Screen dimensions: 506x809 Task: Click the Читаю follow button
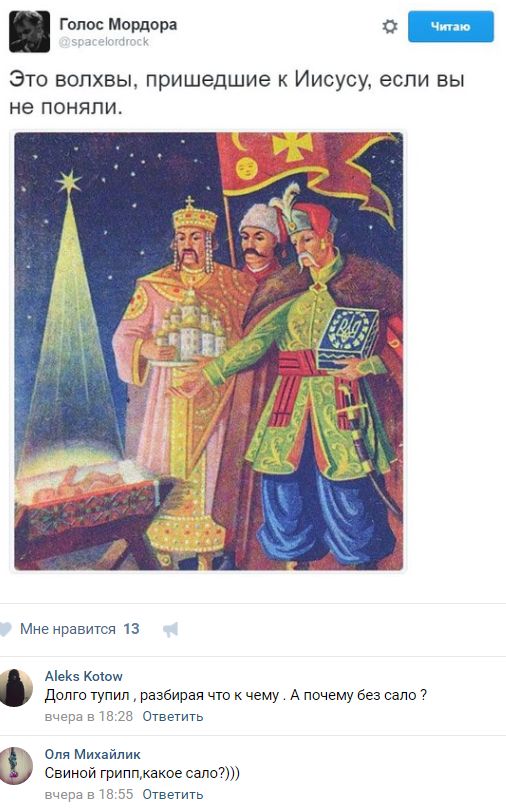click(x=450, y=26)
